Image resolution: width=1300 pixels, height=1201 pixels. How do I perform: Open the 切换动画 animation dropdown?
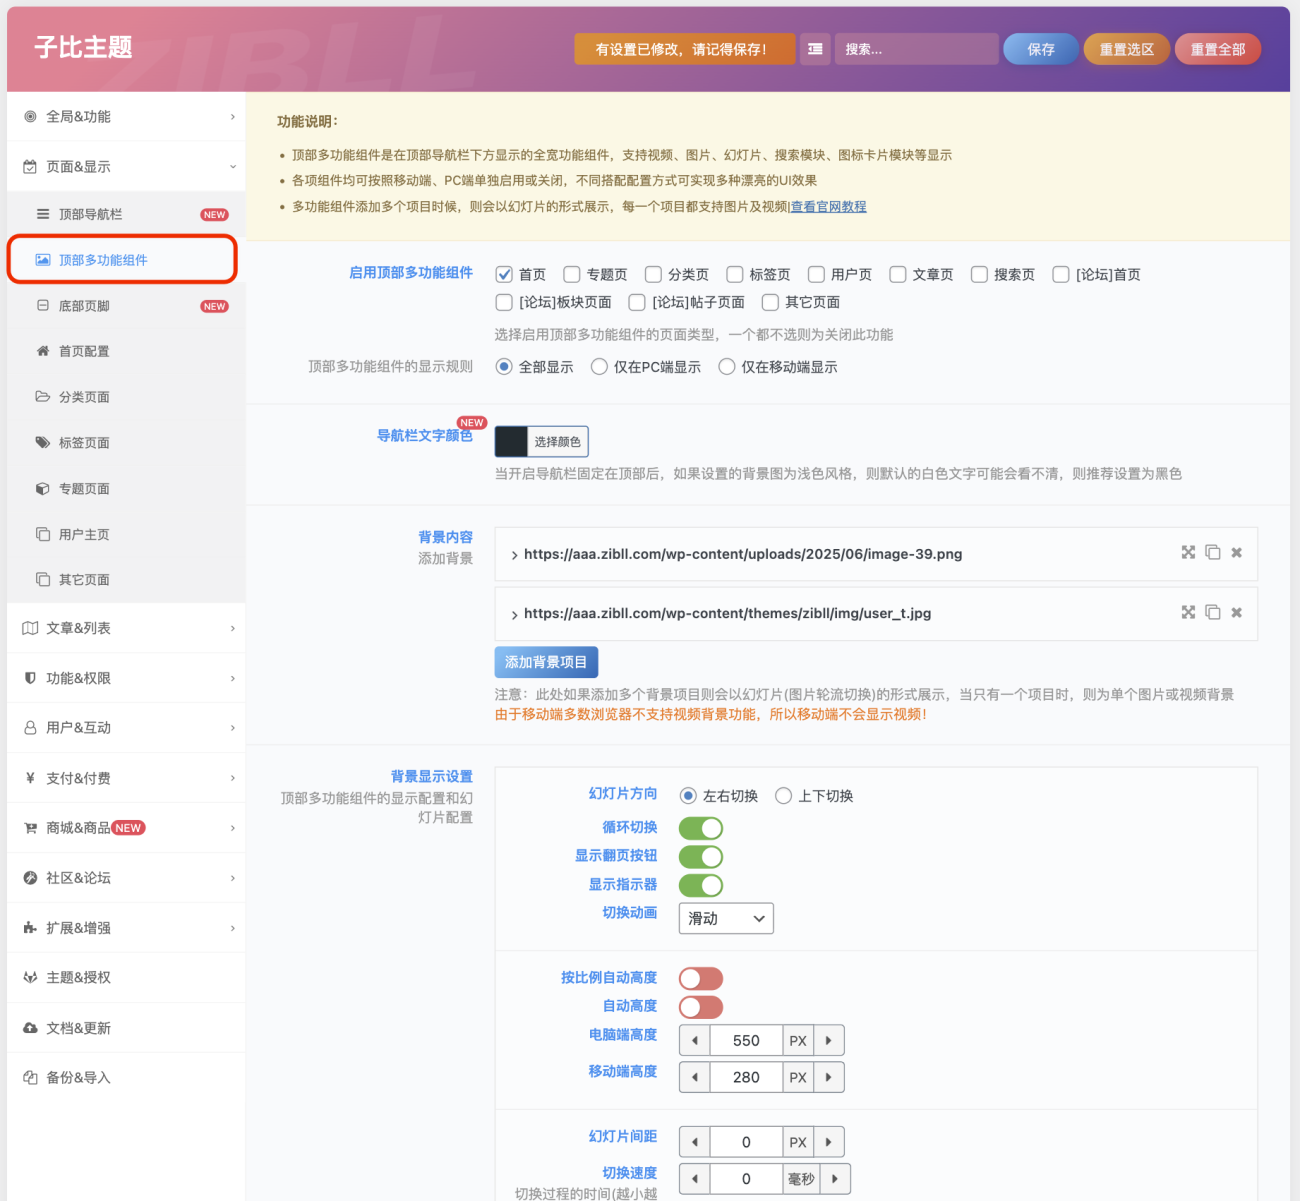click(726, 918)
